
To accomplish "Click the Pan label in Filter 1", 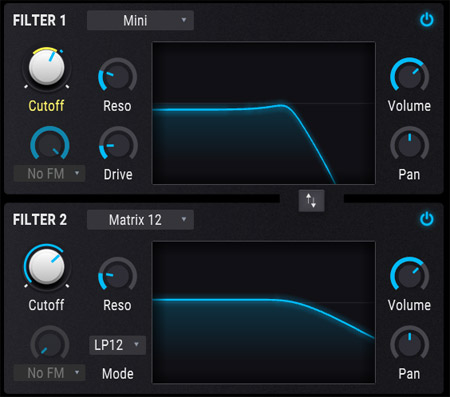I will [x=409, y=174].
